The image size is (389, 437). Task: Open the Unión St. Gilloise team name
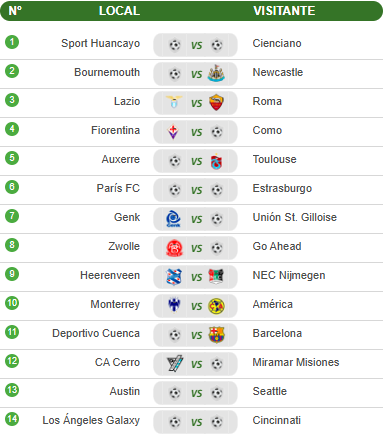pos(295,217)
